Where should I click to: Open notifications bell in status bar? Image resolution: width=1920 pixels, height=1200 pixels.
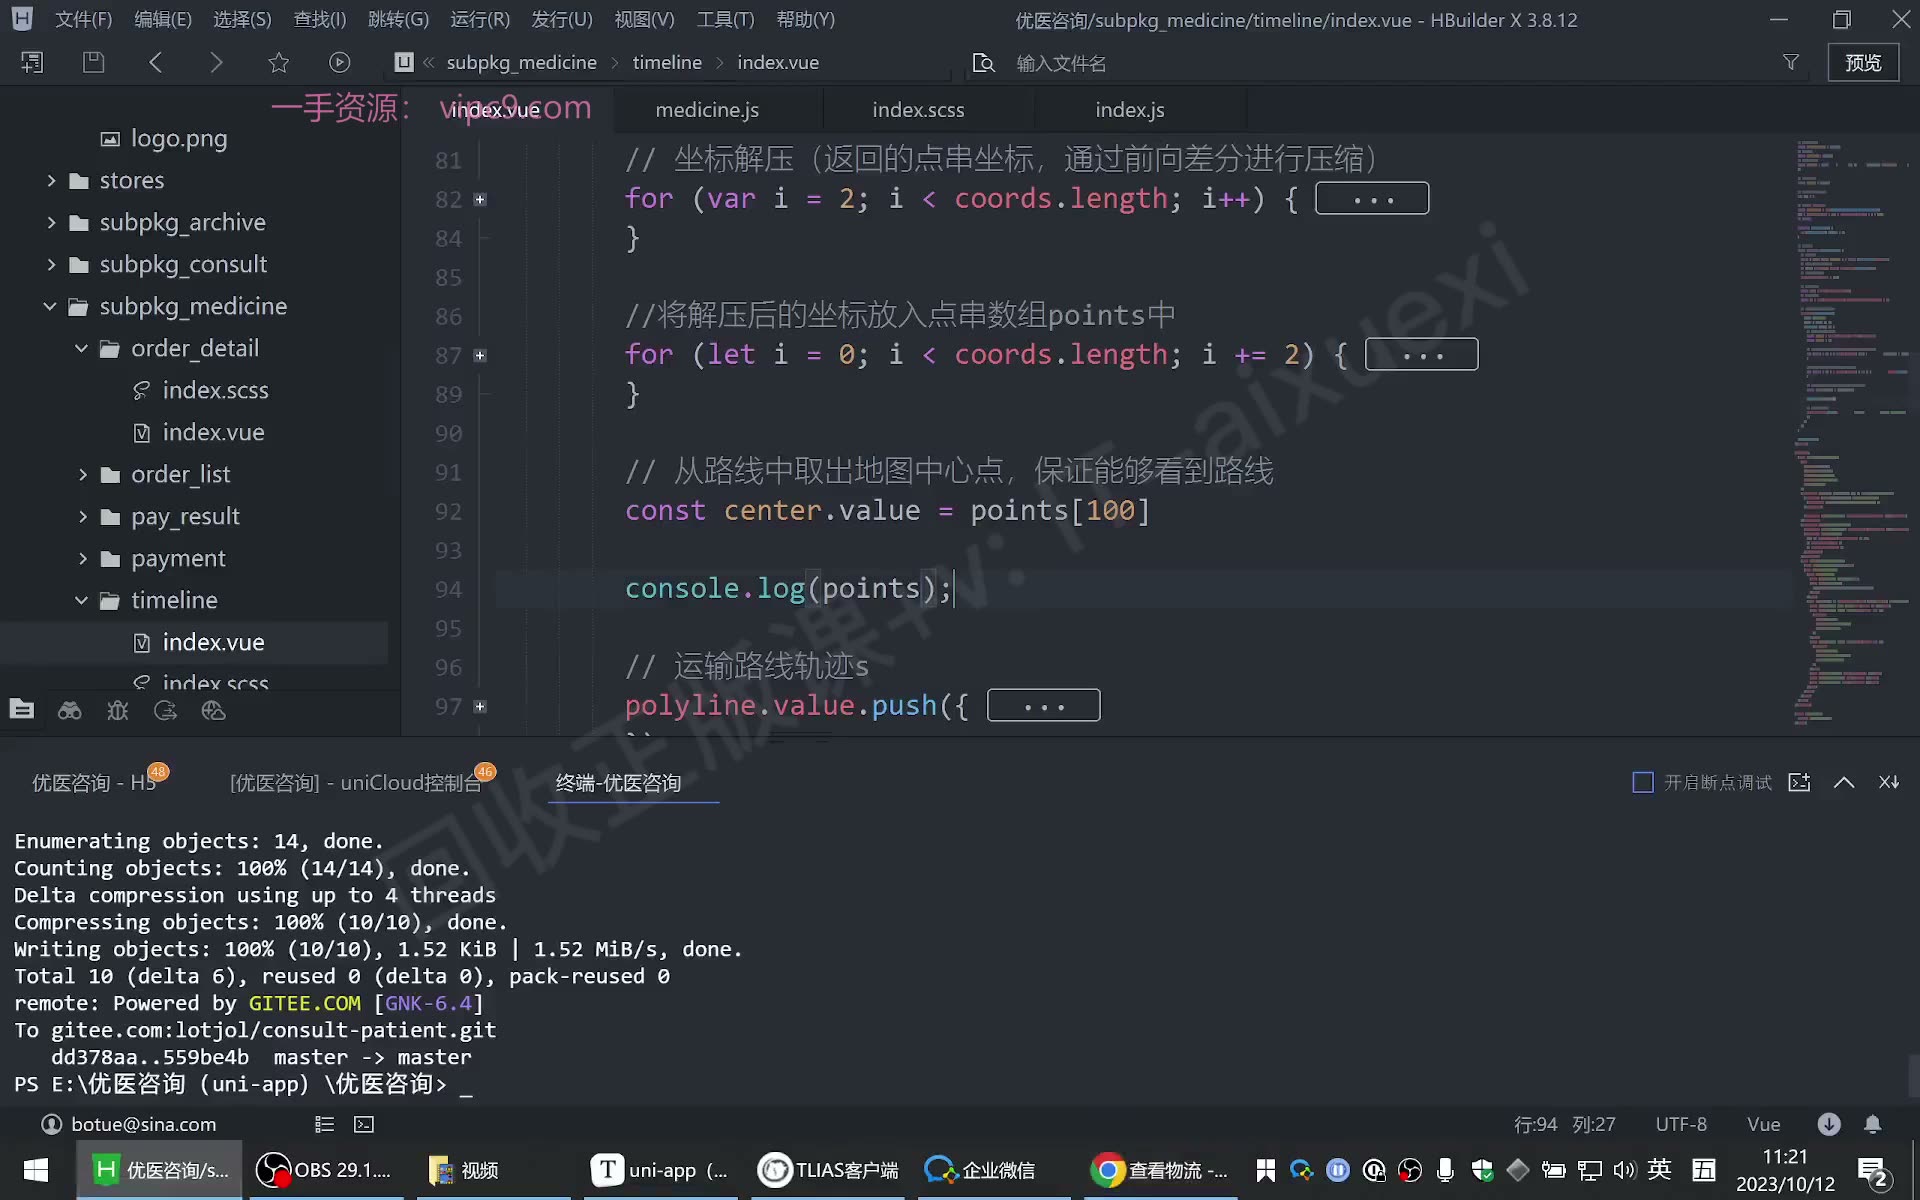pos(1873,1124)
